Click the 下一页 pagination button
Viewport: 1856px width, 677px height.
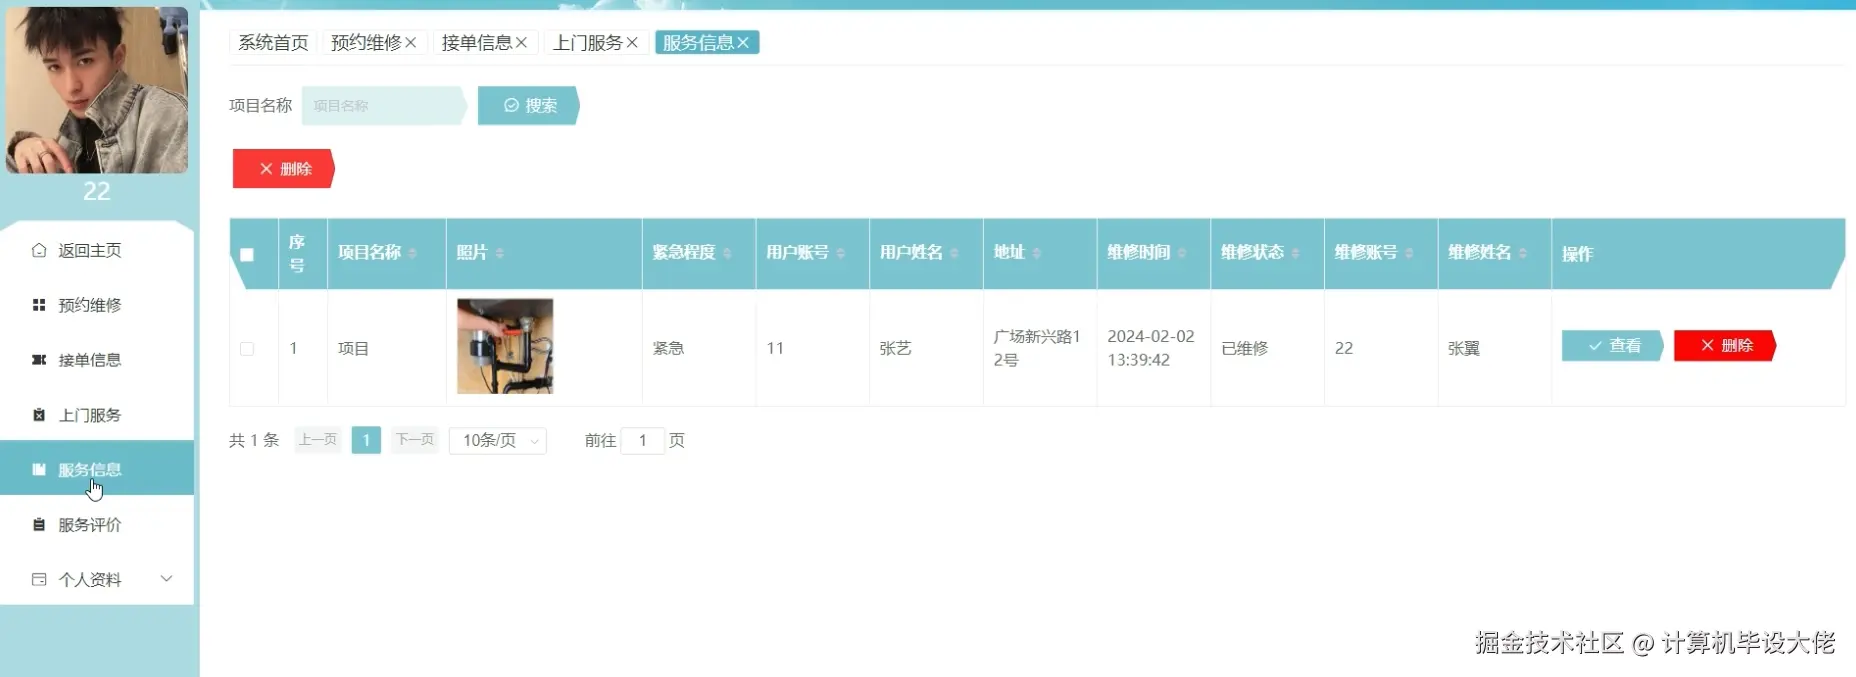click(x=415, y=440)
